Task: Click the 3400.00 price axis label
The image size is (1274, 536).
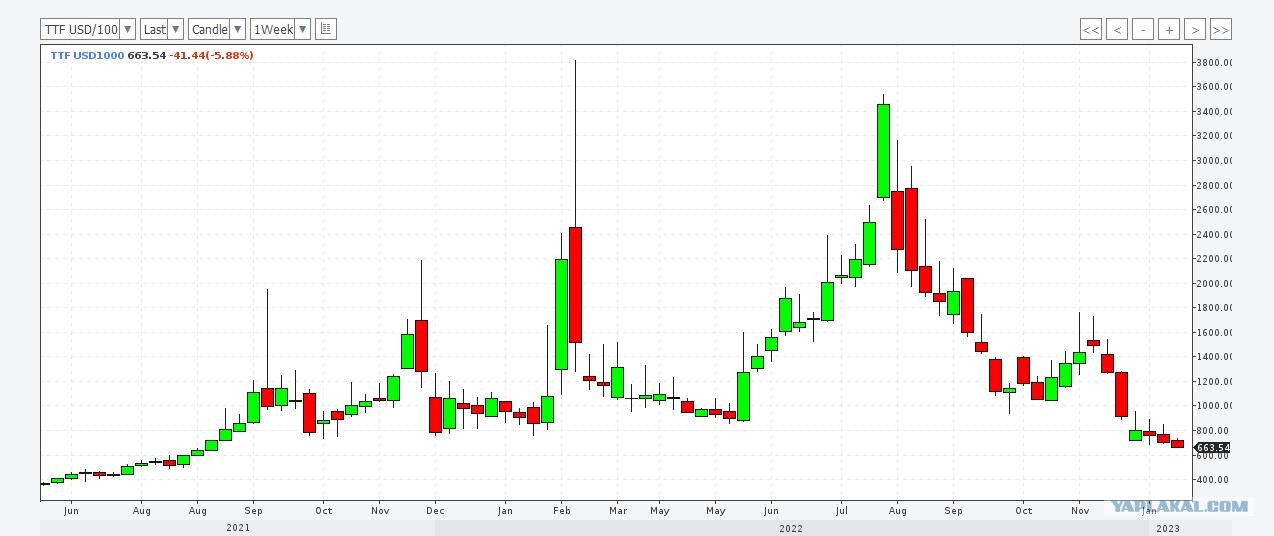Action: 1213,111
